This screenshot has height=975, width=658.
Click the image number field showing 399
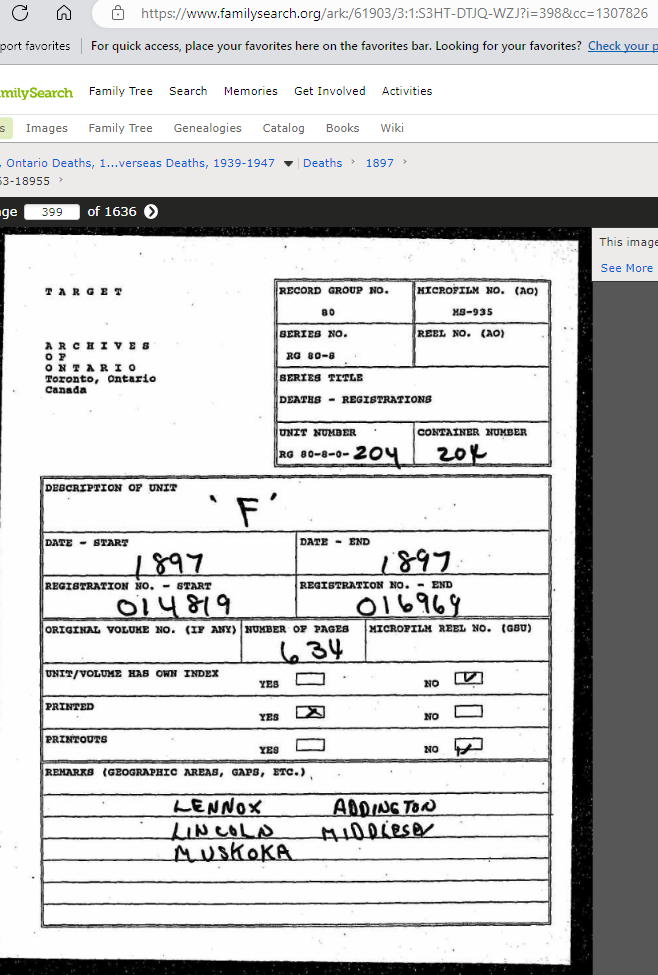(52, 212)
